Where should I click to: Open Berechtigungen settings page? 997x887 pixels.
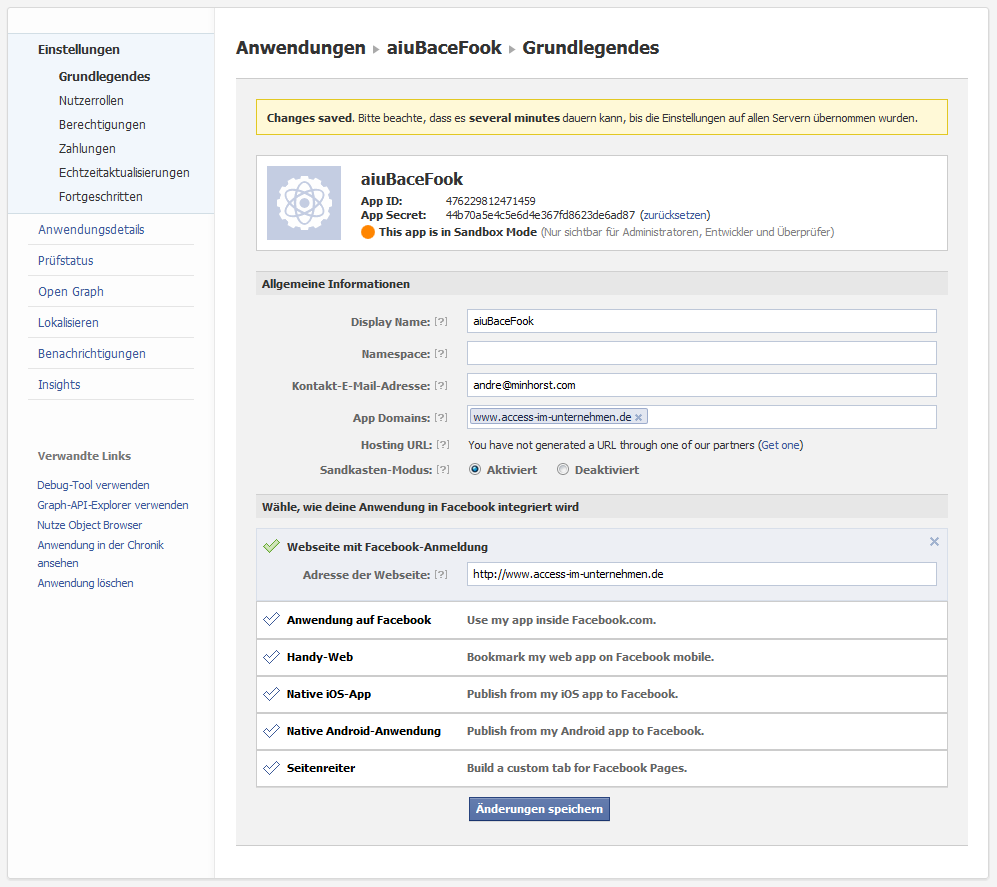102,125
